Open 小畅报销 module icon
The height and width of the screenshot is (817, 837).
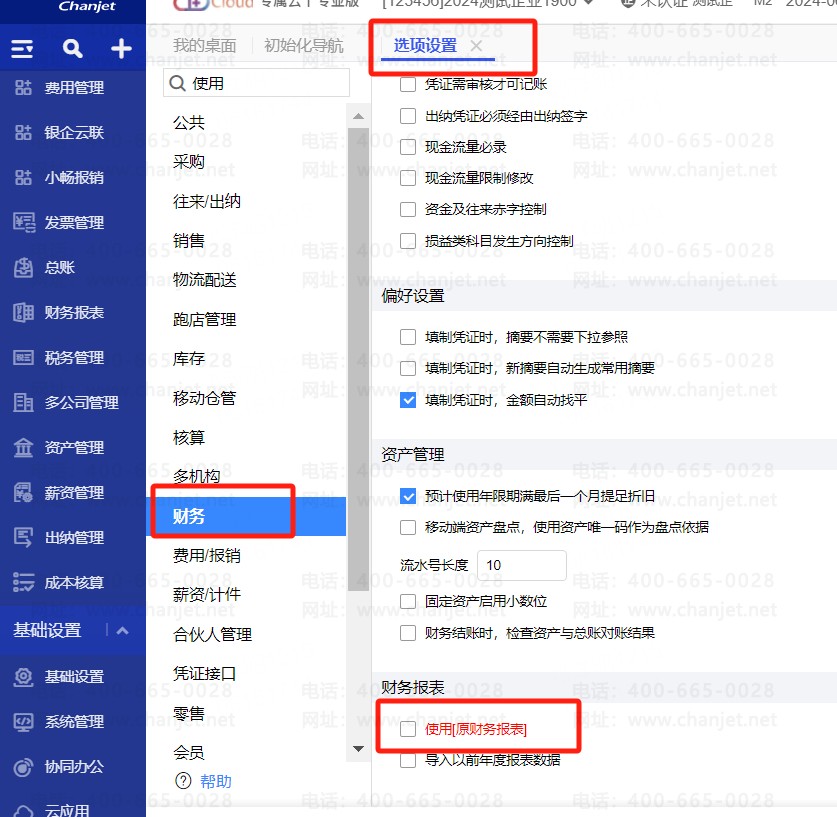point(23,177)
